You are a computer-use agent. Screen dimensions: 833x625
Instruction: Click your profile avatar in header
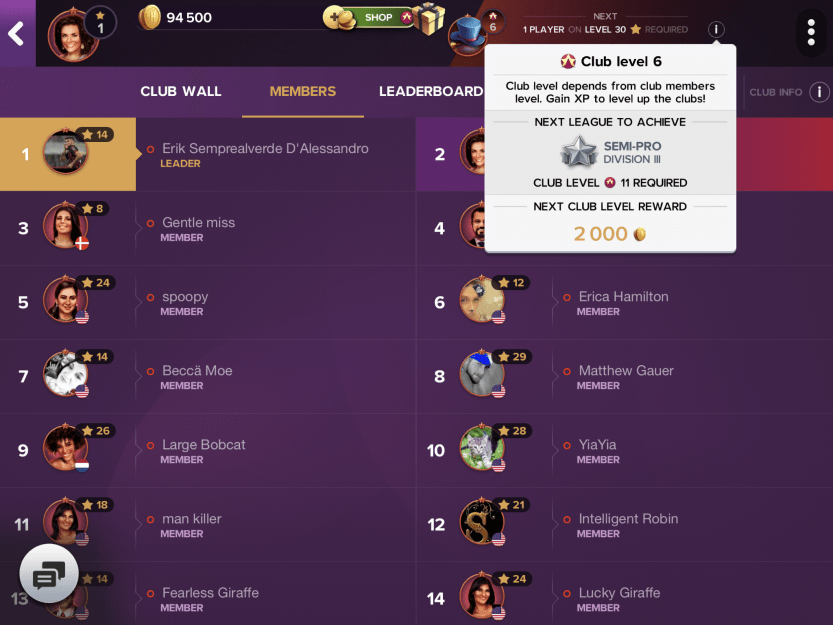coord(72,36)
